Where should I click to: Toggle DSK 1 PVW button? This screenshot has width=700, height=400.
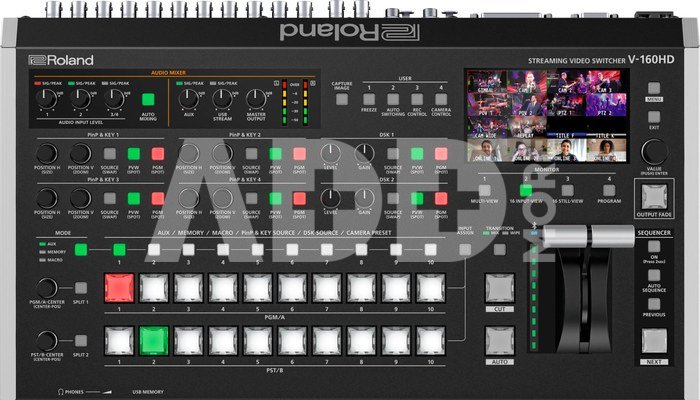coord(417,154)
